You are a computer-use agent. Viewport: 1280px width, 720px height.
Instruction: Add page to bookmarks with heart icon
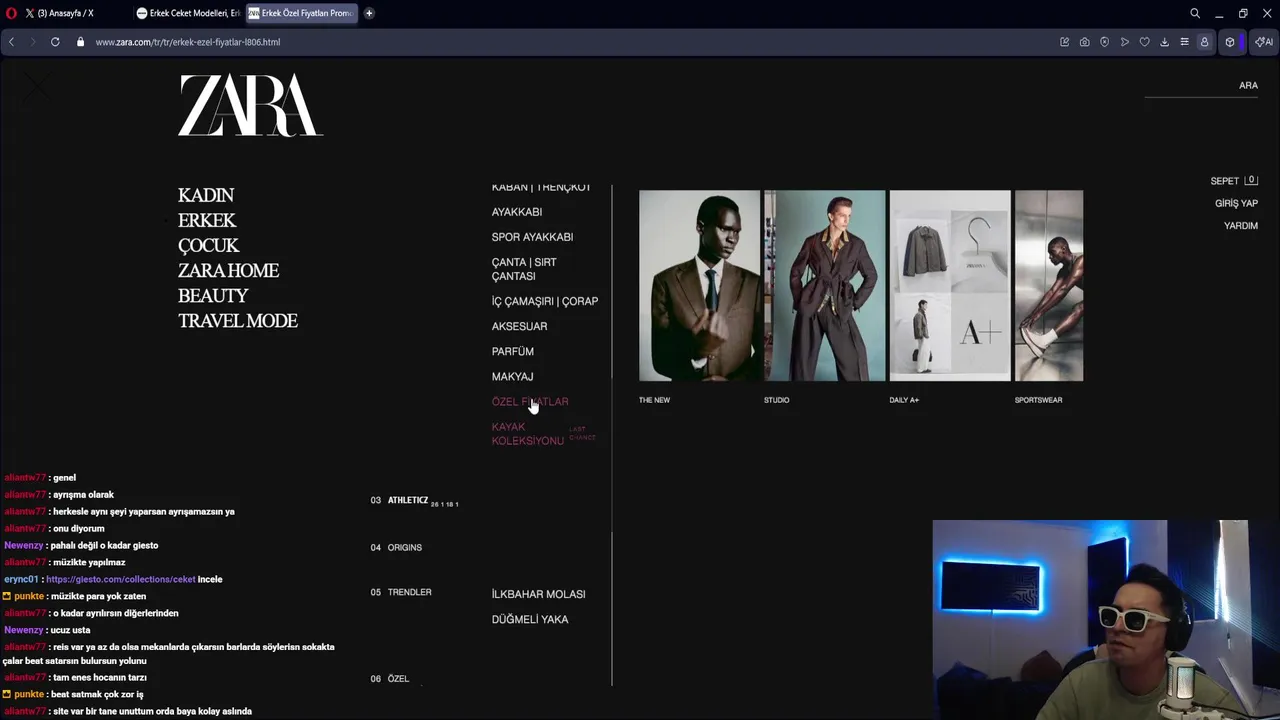[1144, 42]
